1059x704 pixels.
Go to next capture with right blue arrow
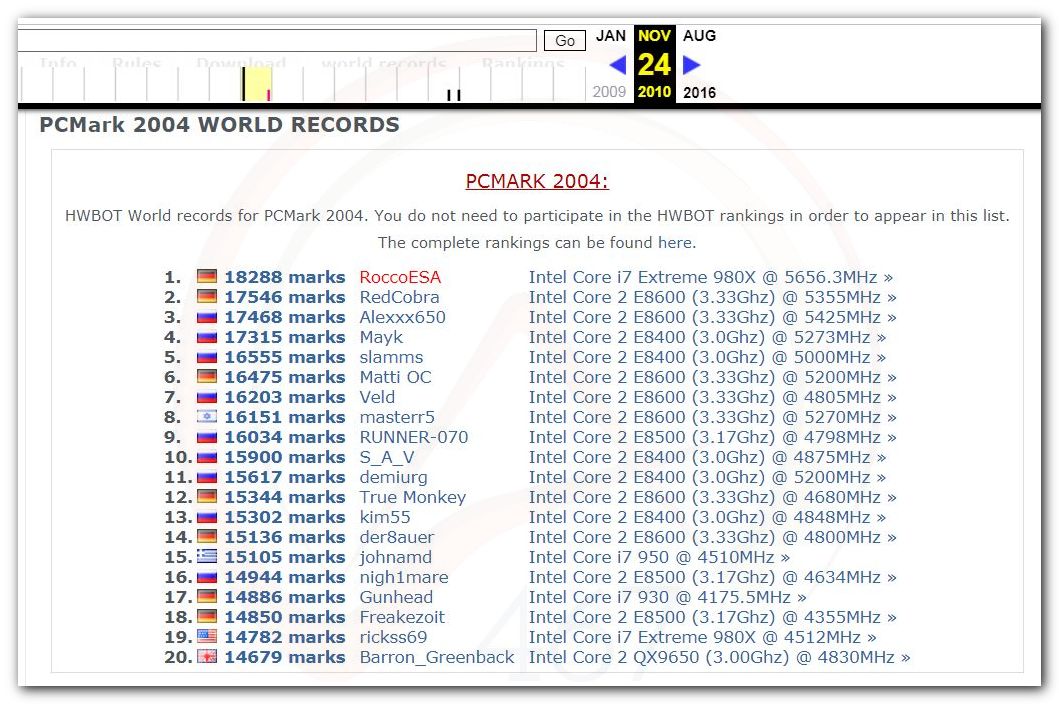tap(692, 65)
